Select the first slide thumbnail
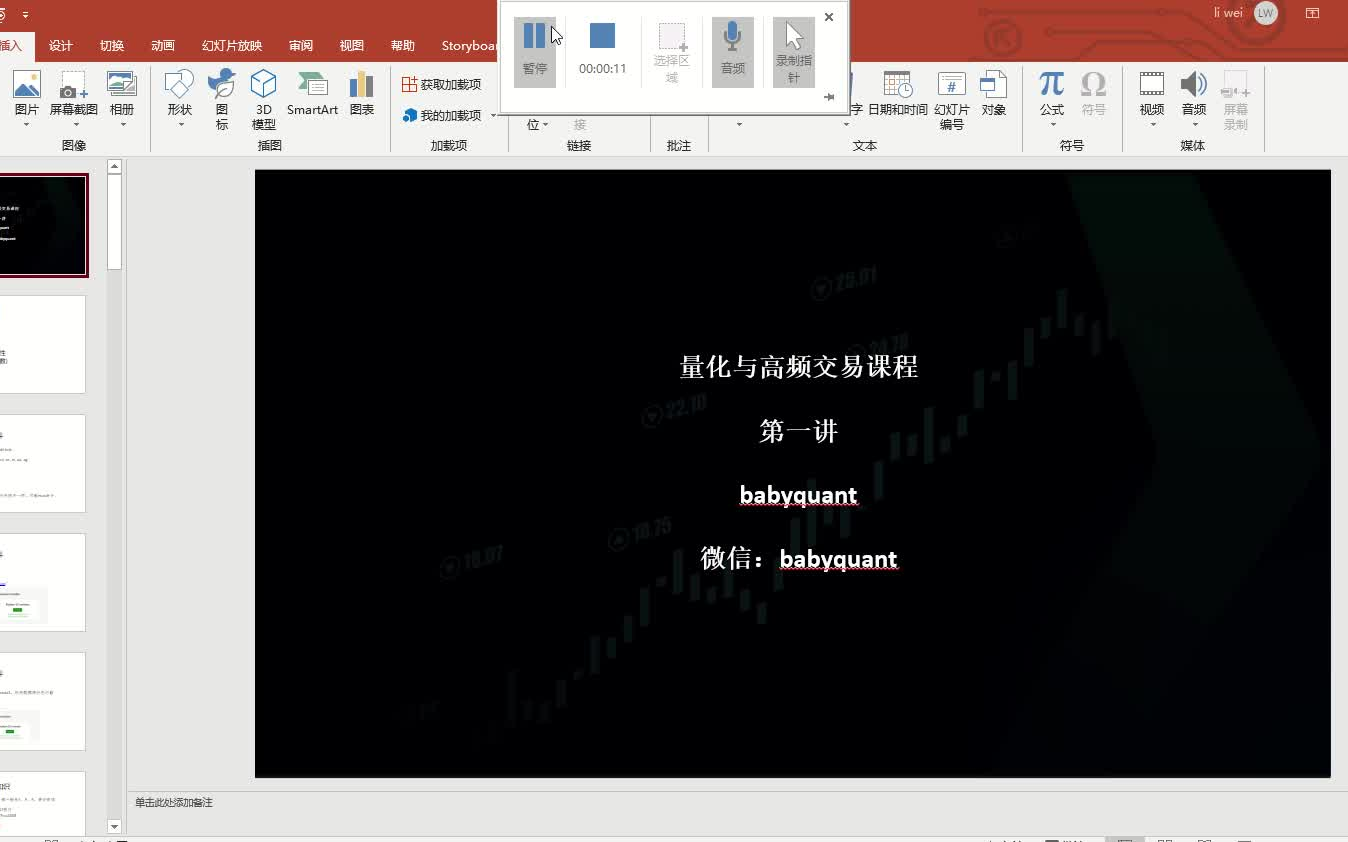Image resolution: width=1348 pixels, height=842 pixels. coord(45,224)
